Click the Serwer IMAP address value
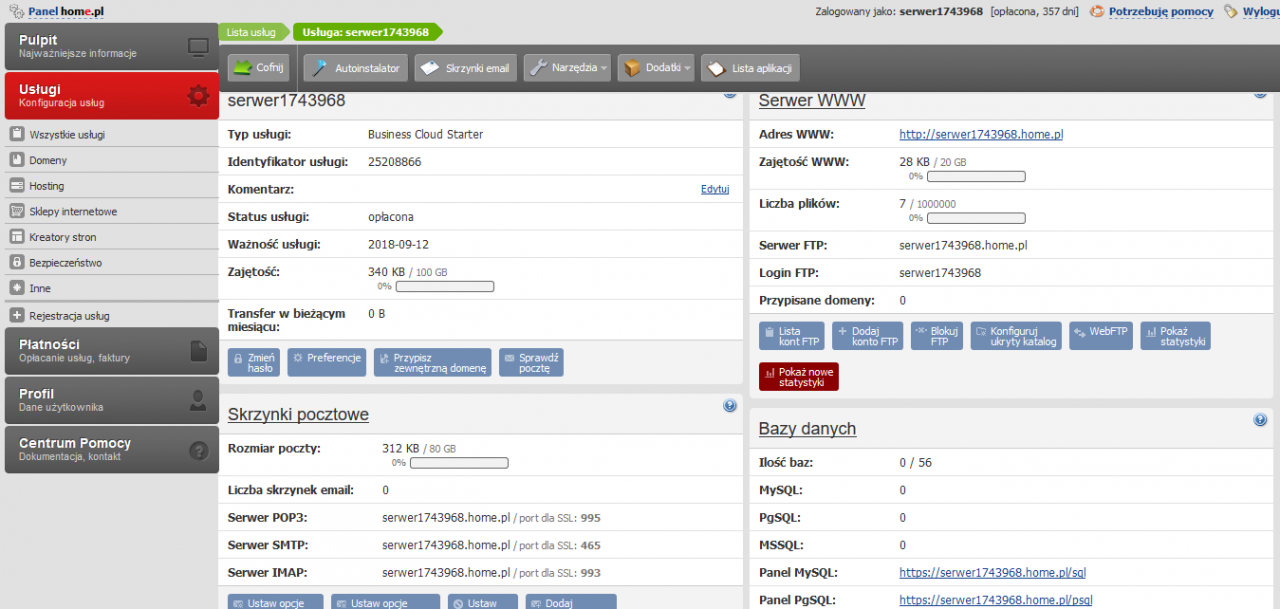 (446, 573)
